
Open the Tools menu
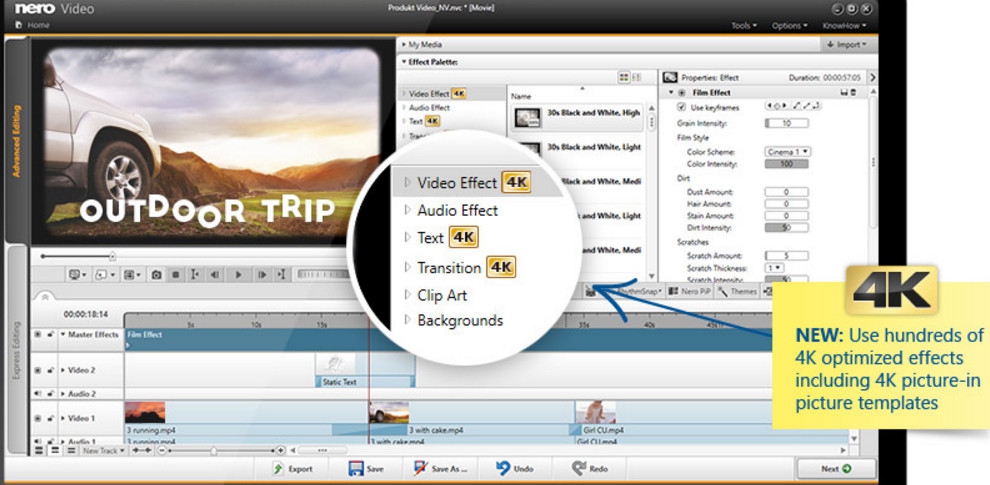click(x=744, y=26)
